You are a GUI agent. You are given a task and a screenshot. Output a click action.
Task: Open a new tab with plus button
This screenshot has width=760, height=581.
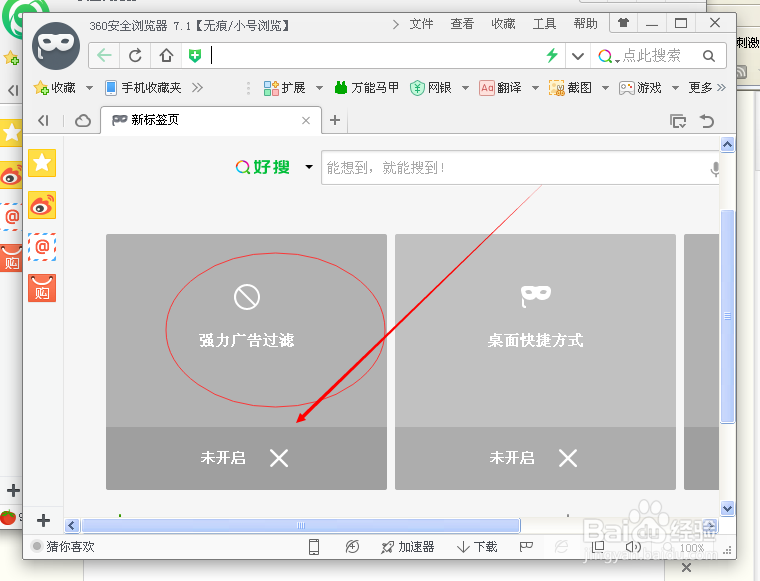point(335,120)
